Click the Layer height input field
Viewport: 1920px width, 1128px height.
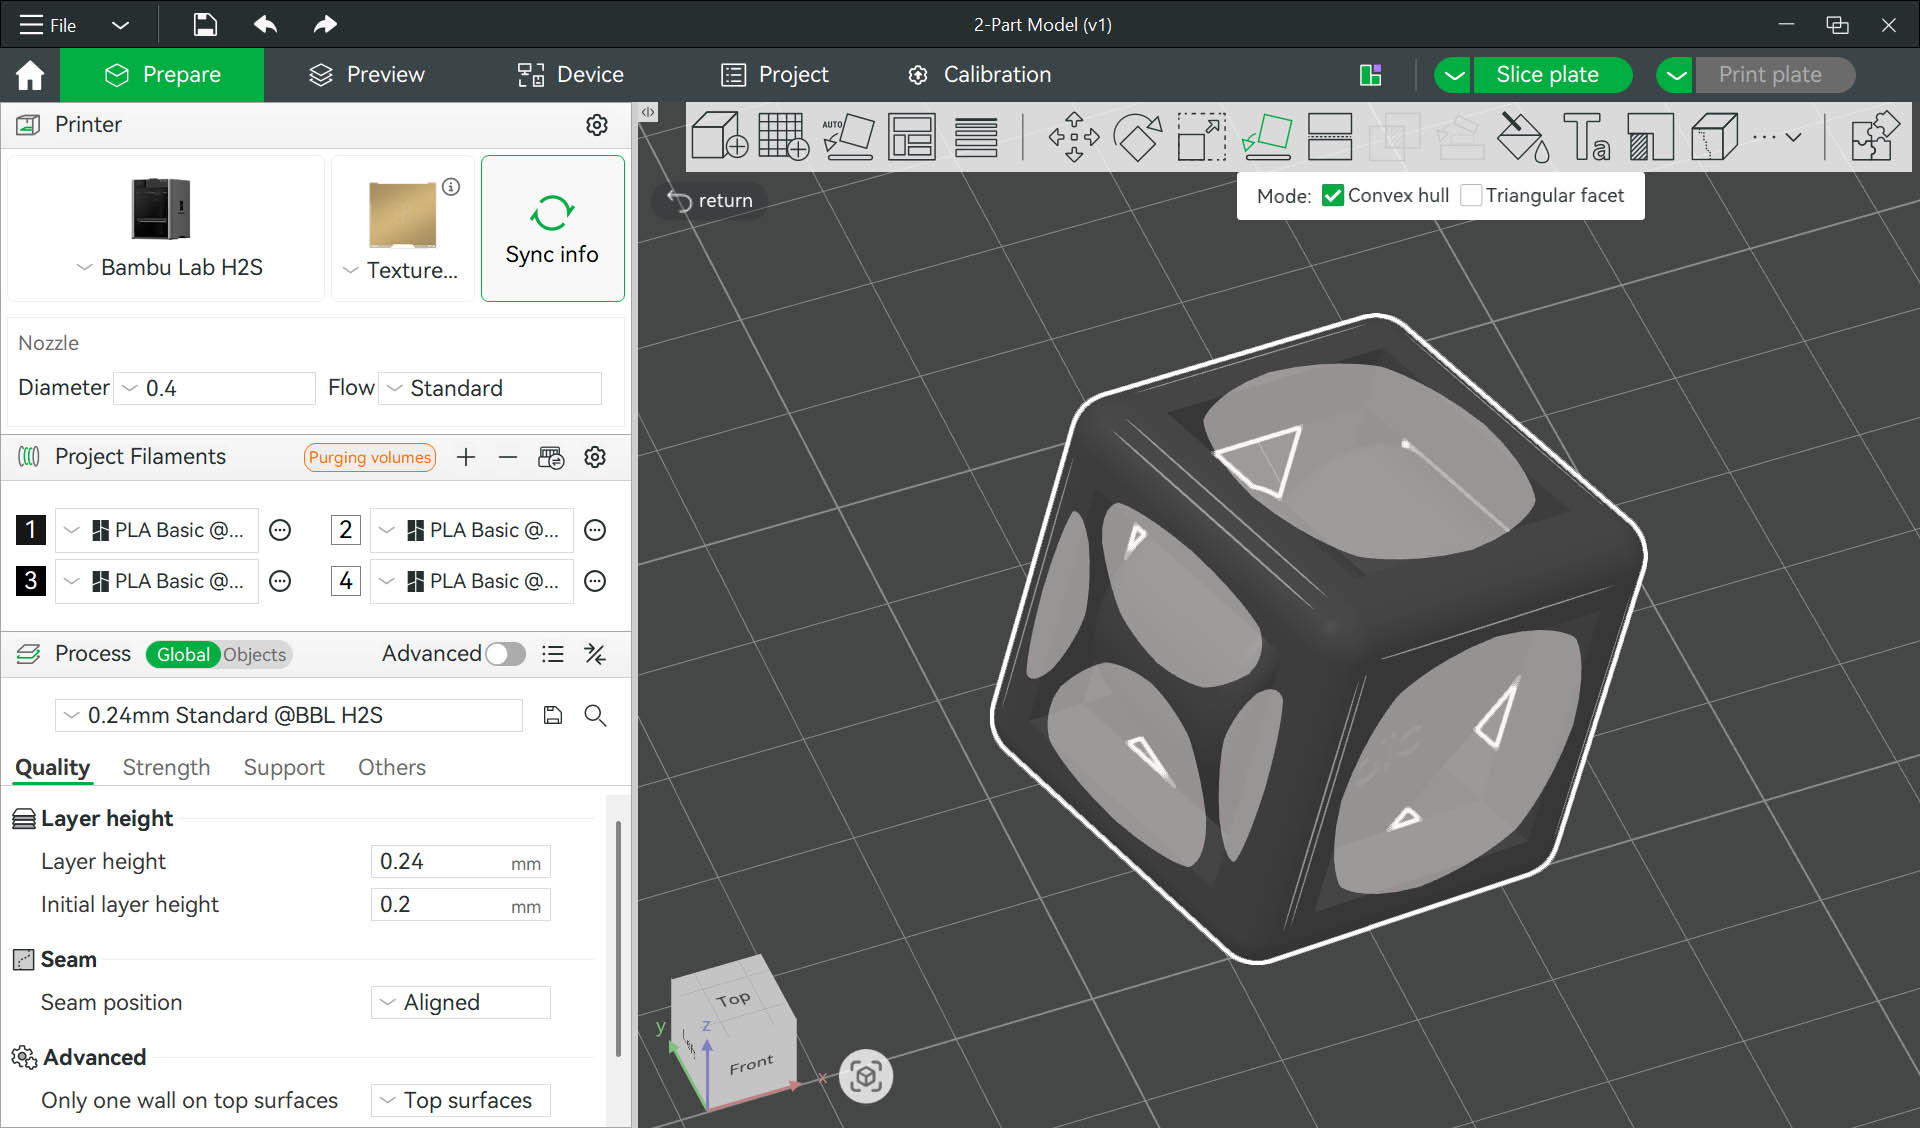coord(440,862)
